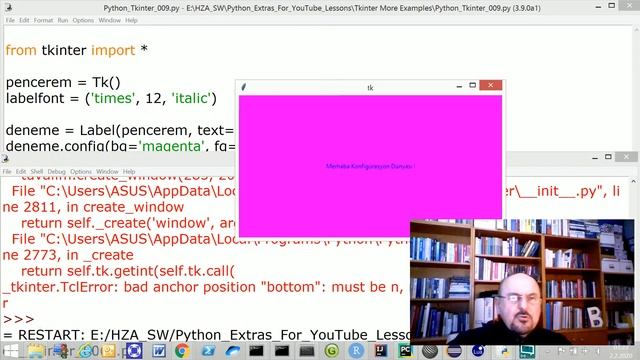The height and width of the screenshot is (360, 640).
Task: Click the 'italic' string in labelfont line
Action: coord(191,98)
